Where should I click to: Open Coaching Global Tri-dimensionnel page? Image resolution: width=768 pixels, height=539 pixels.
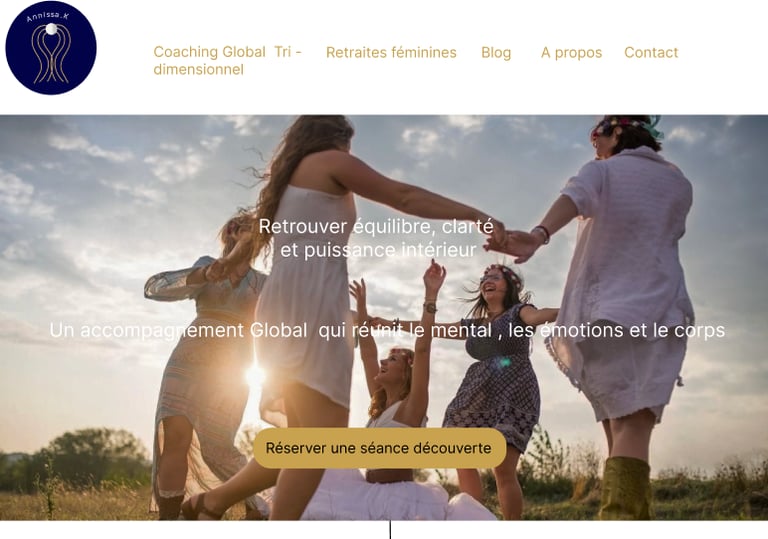[x=228, y=61]
